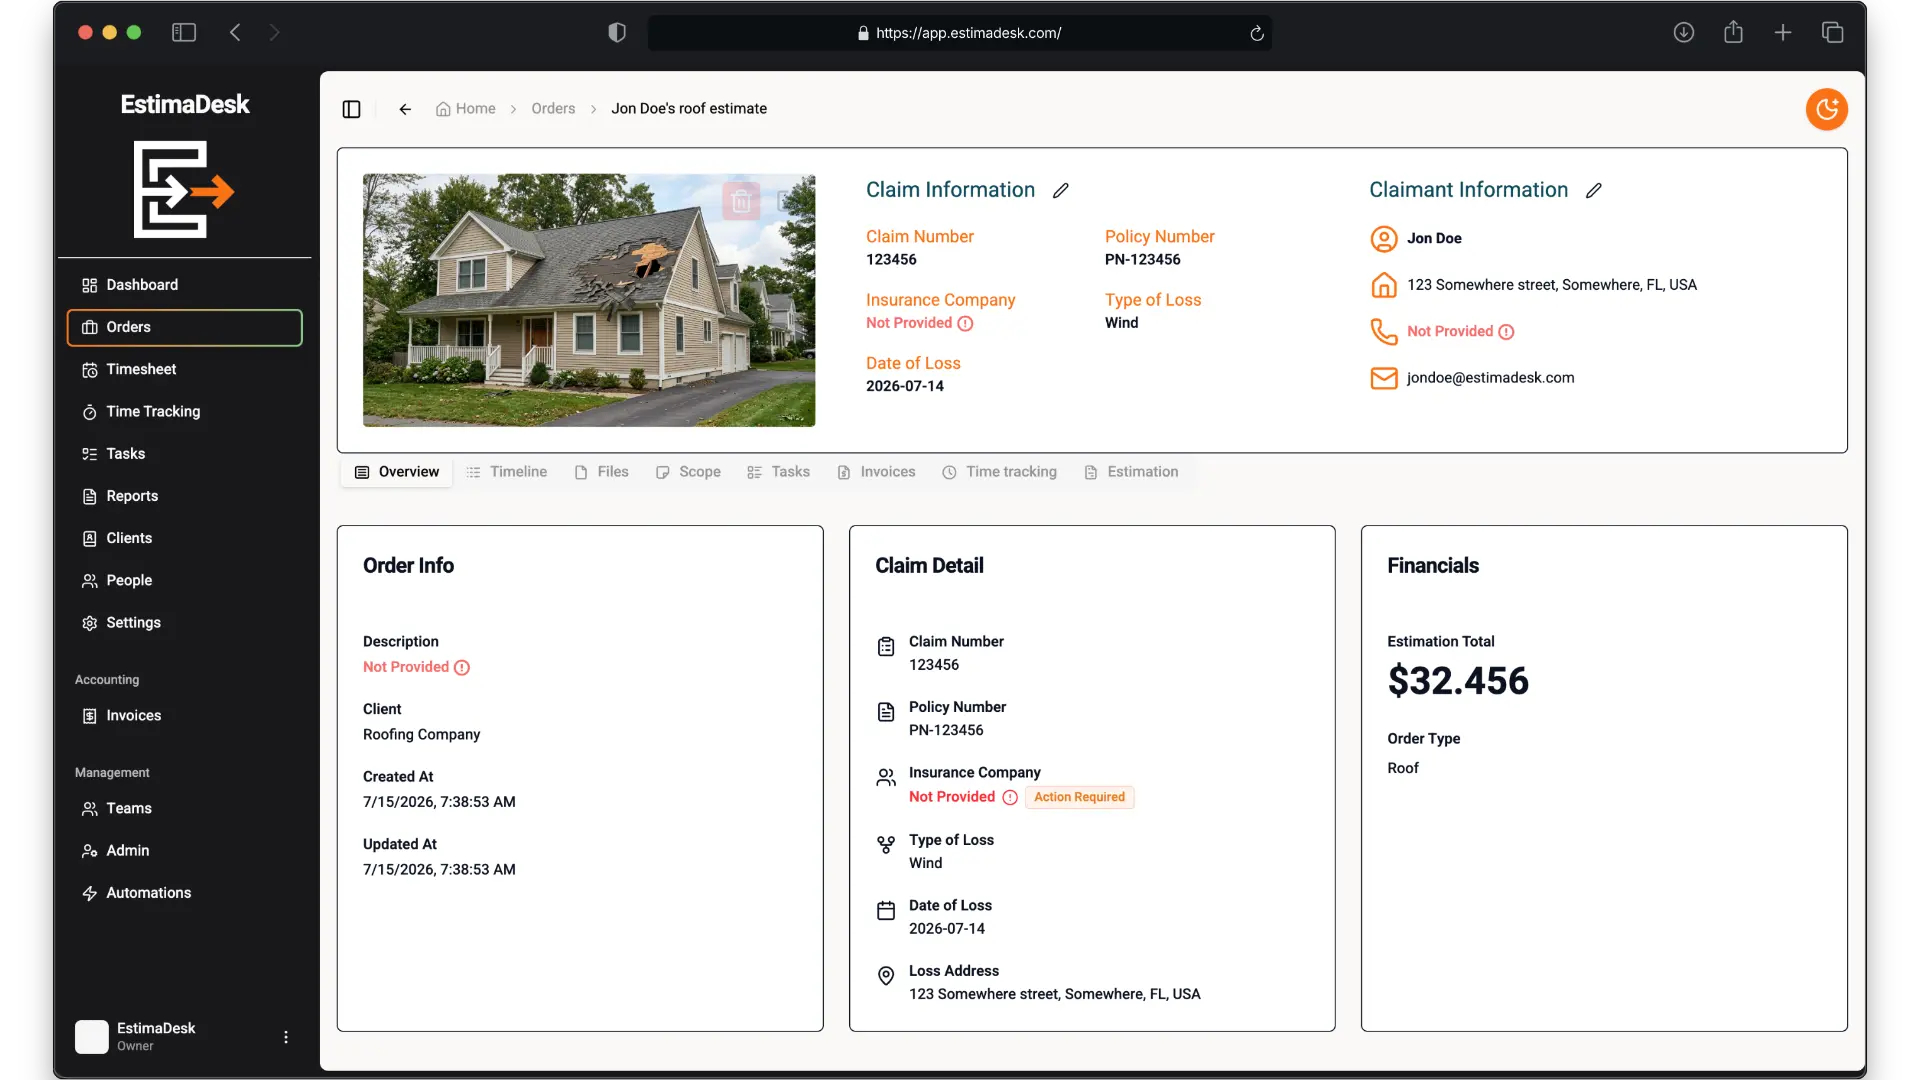The width and height of the screenshot is (1920, 1080).
Task: Open Reports in the sidebar
Action: coord(185,496)
